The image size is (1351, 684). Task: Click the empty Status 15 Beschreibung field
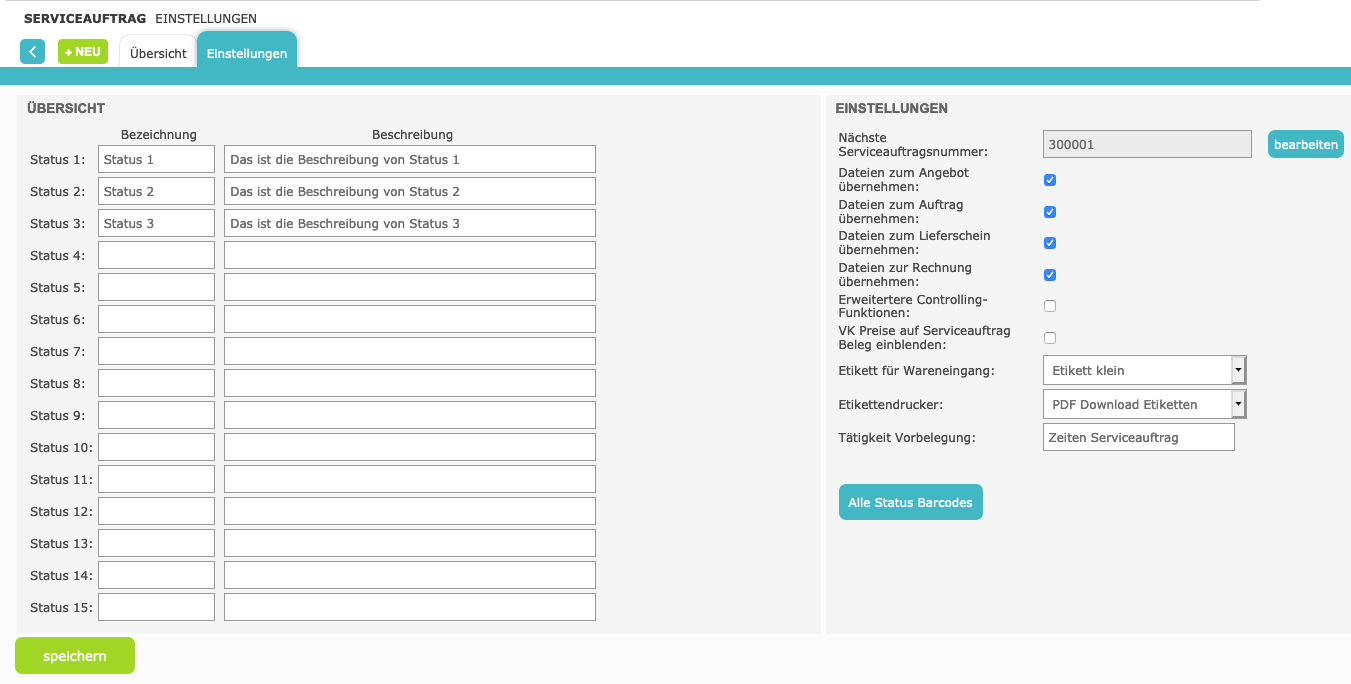tap(409, 607)
